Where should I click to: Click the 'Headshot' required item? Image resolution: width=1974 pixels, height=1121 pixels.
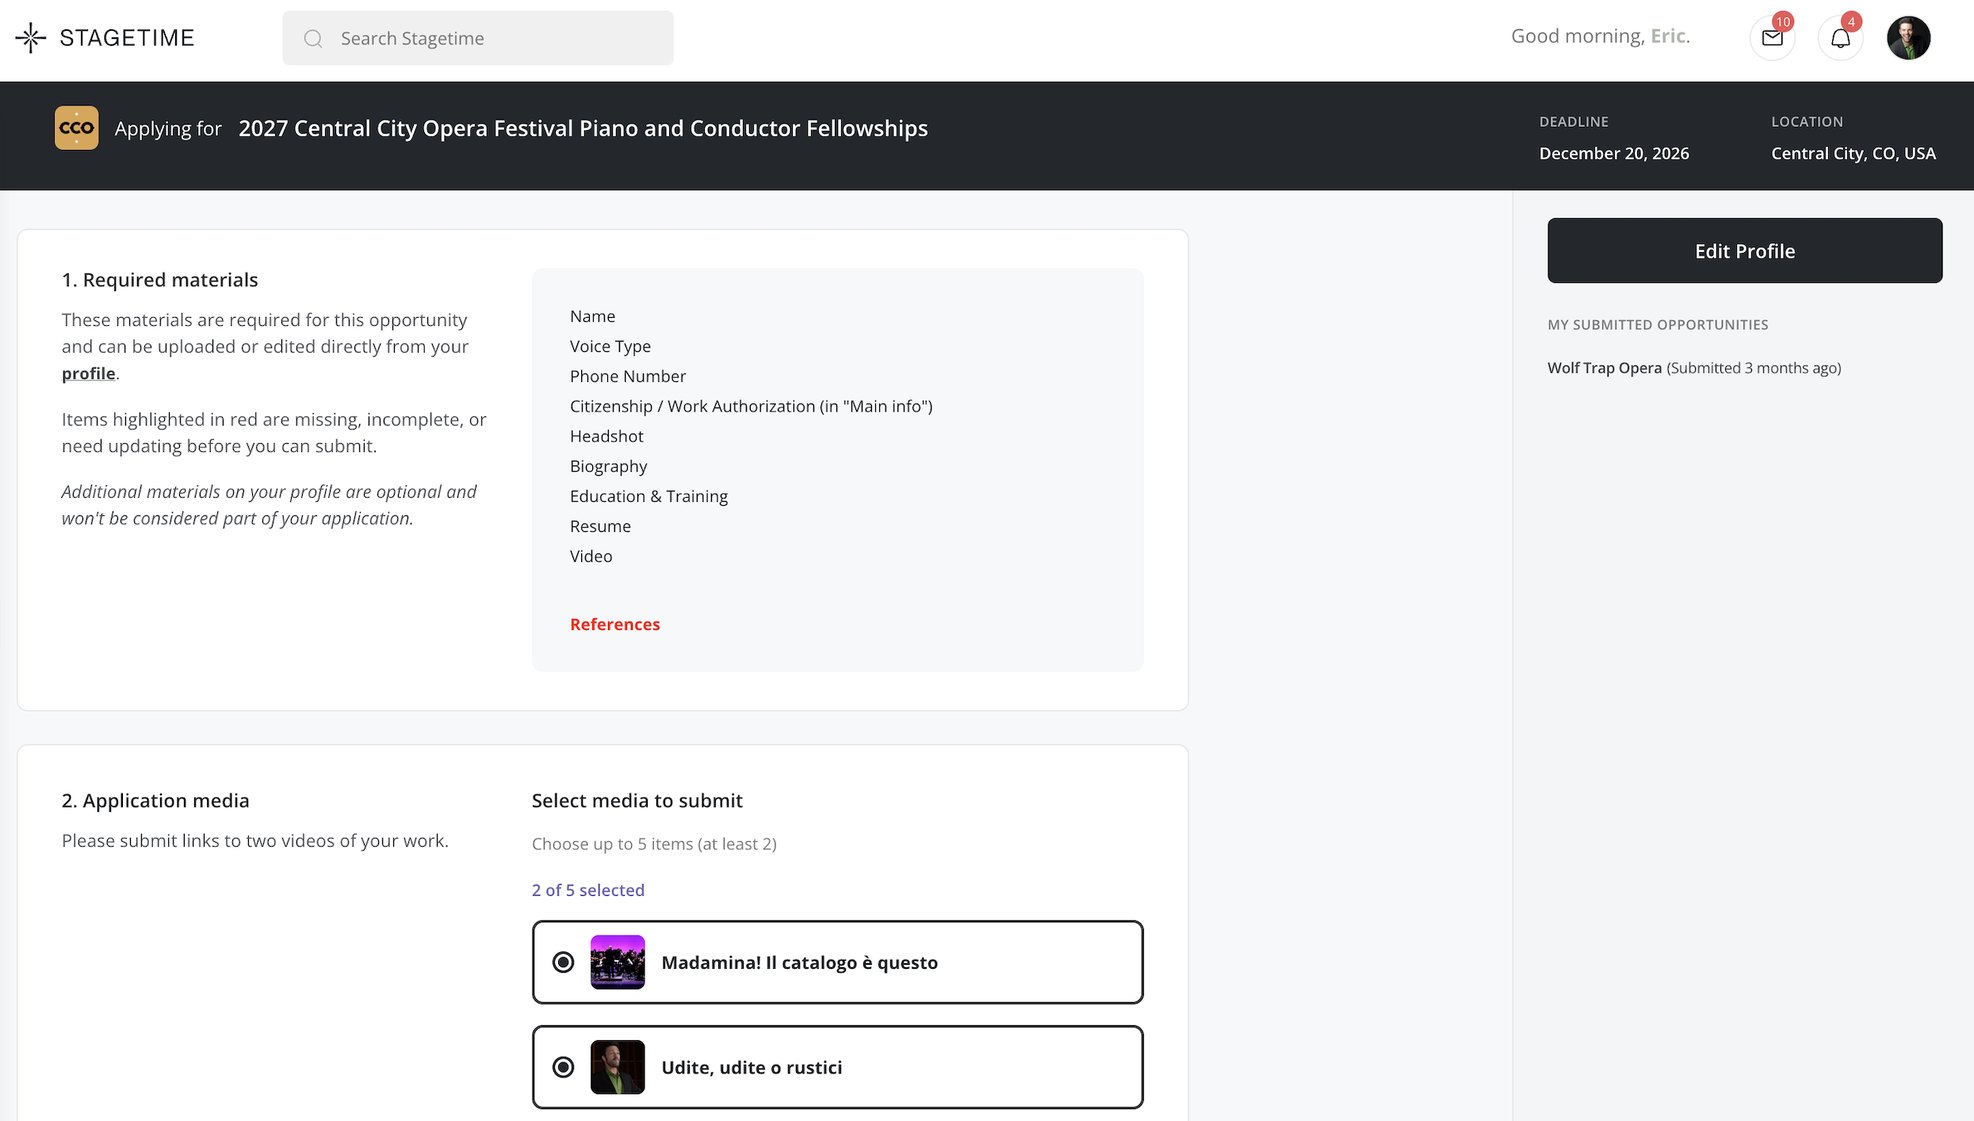pos(607,436)
